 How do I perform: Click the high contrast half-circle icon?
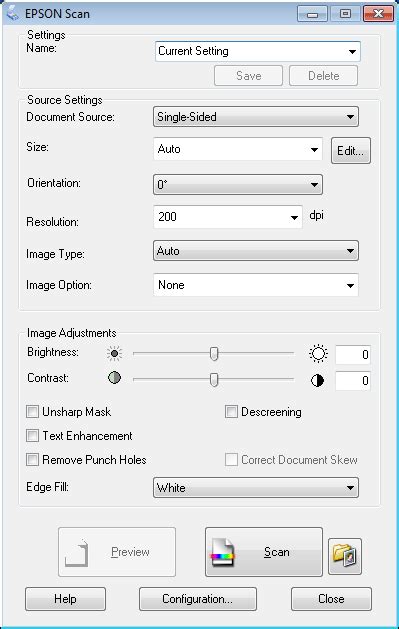tap(317, 380)
